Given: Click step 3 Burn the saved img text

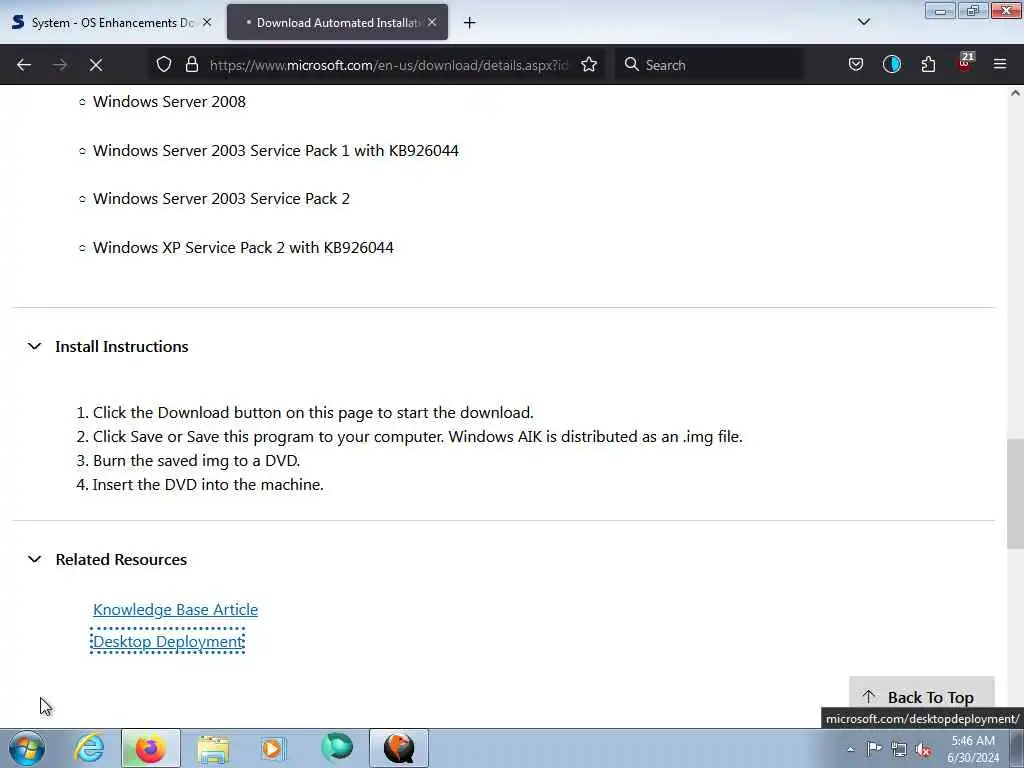Looking at the screenshot, I should click(197, 460).
